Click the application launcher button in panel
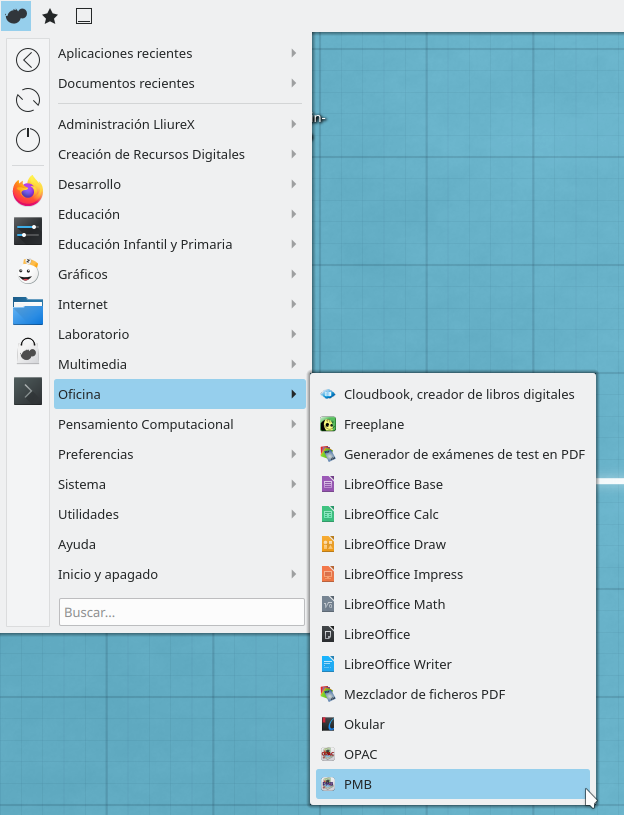 [16, 16]
